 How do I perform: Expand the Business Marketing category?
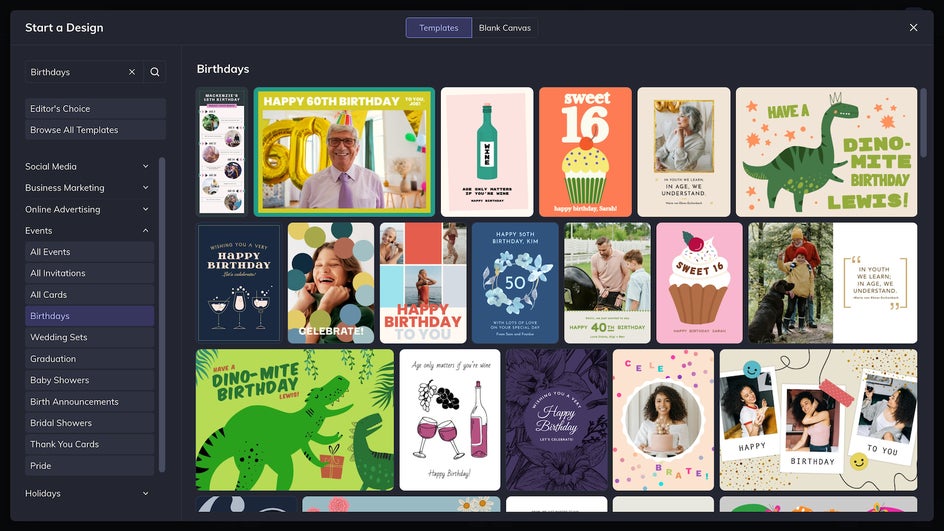pyautogui.click(x=87, y=188)
